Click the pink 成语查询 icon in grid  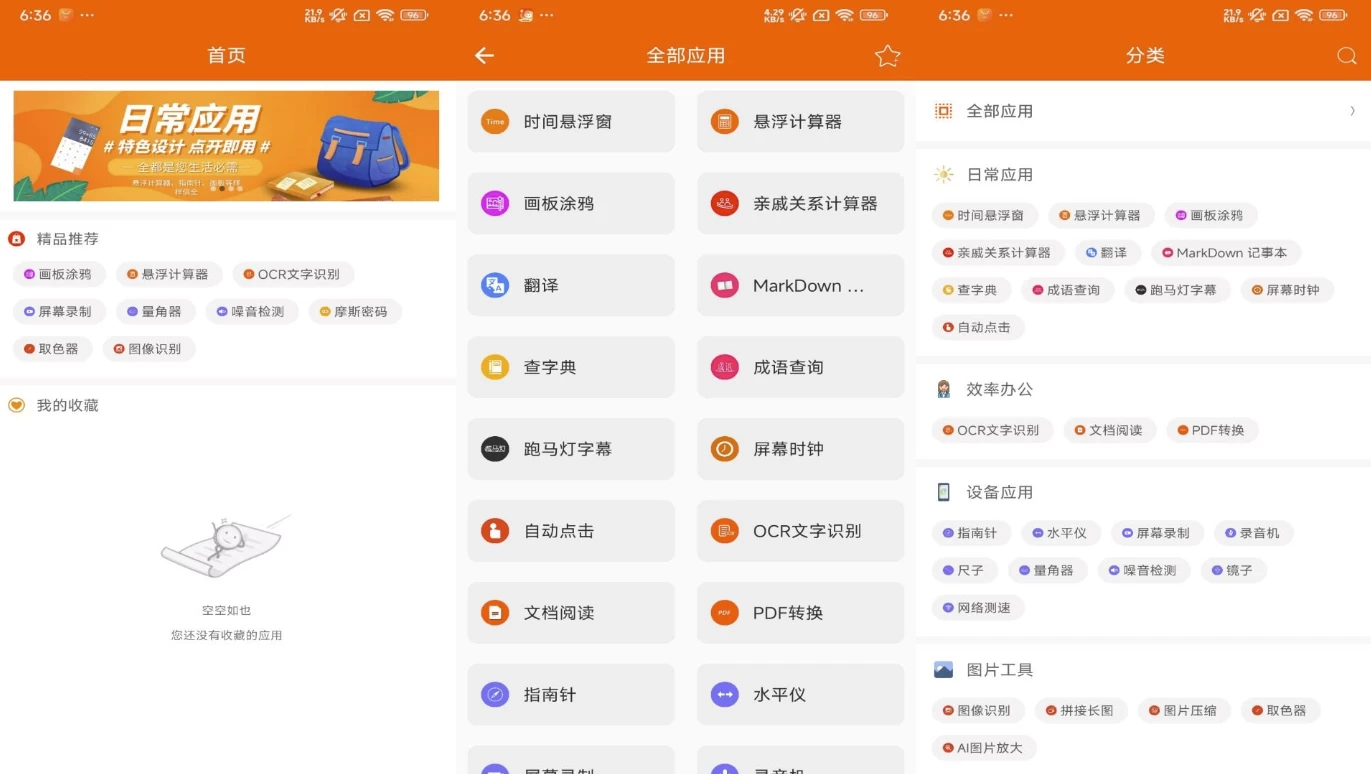(725, 367)
